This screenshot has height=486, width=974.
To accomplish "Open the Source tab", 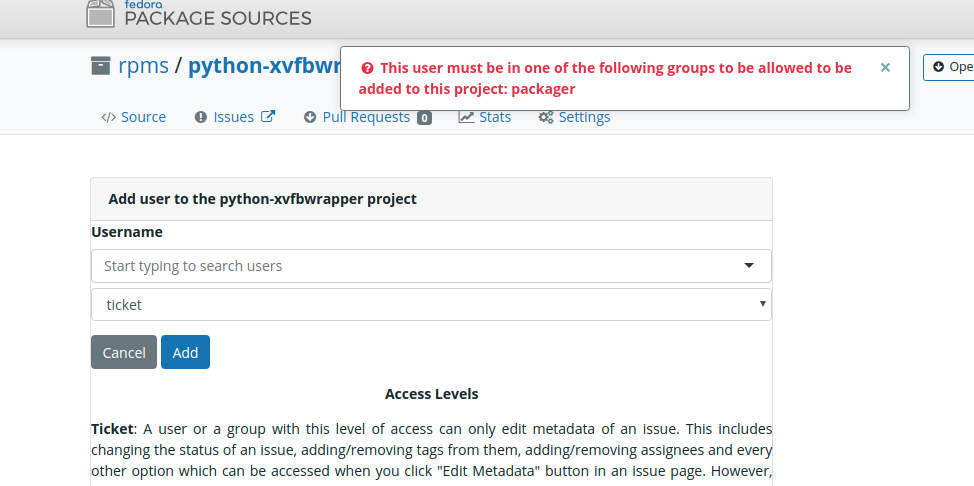I will click(134, 117).
